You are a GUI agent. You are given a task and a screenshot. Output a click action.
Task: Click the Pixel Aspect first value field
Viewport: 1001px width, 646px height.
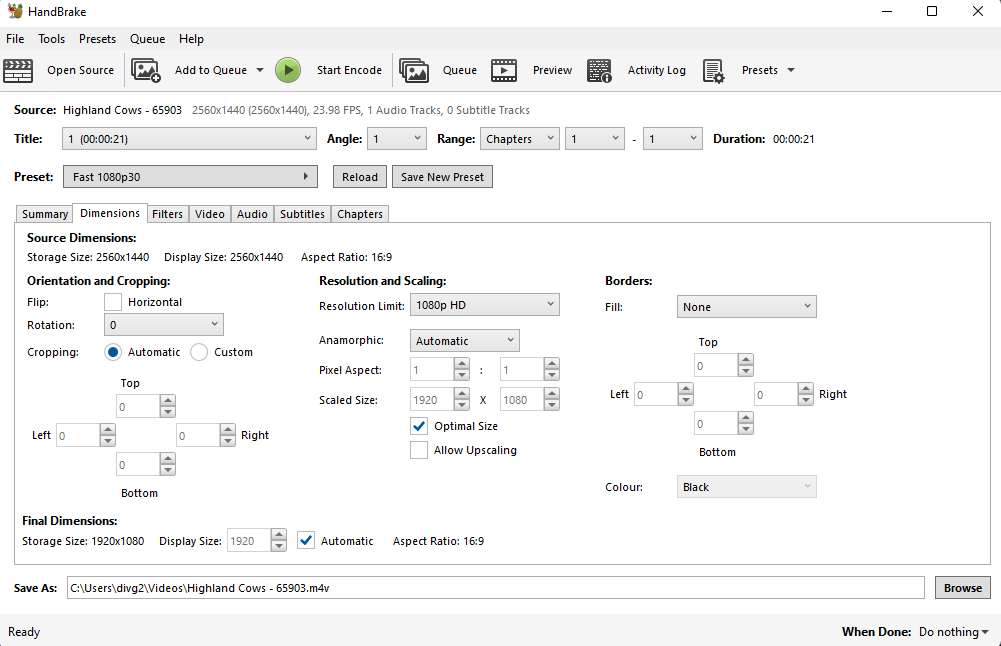tap(432, 370)
